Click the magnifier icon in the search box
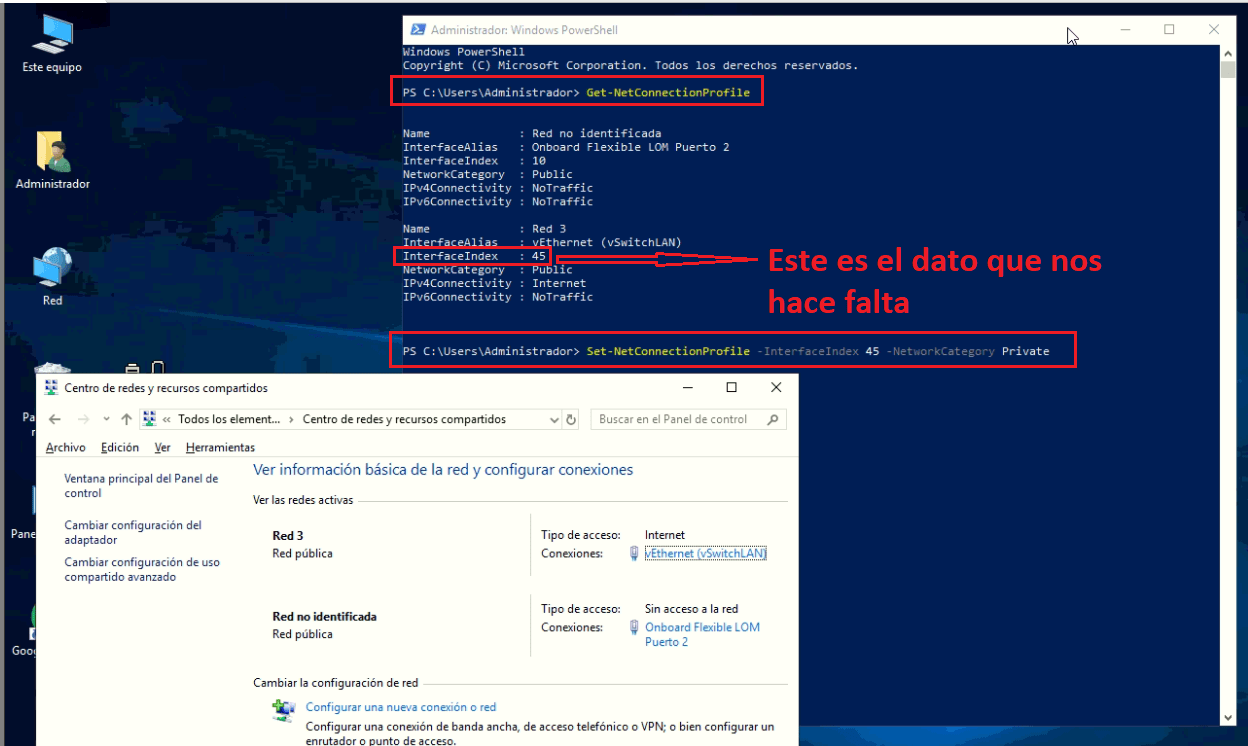 click(x=772, y=419)
